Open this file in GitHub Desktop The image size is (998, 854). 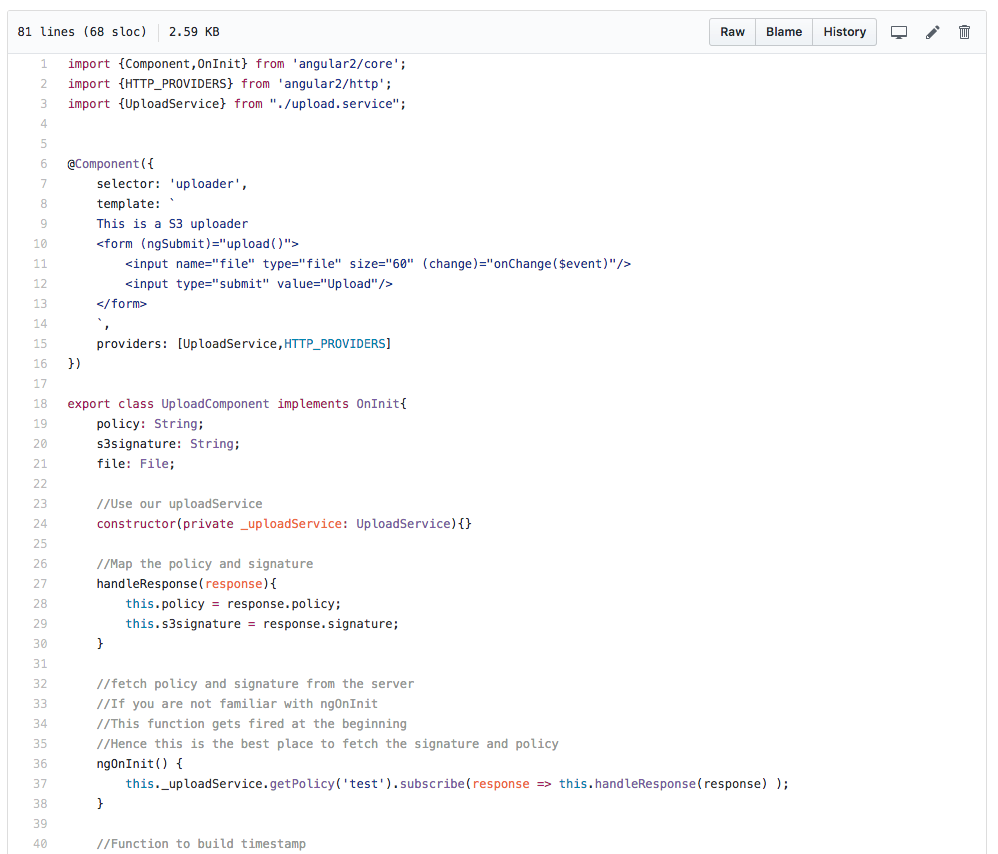(x=898, y=31)
